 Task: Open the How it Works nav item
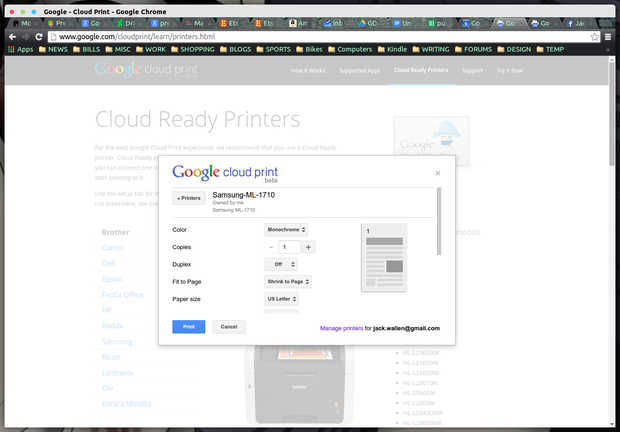(308, 70)
